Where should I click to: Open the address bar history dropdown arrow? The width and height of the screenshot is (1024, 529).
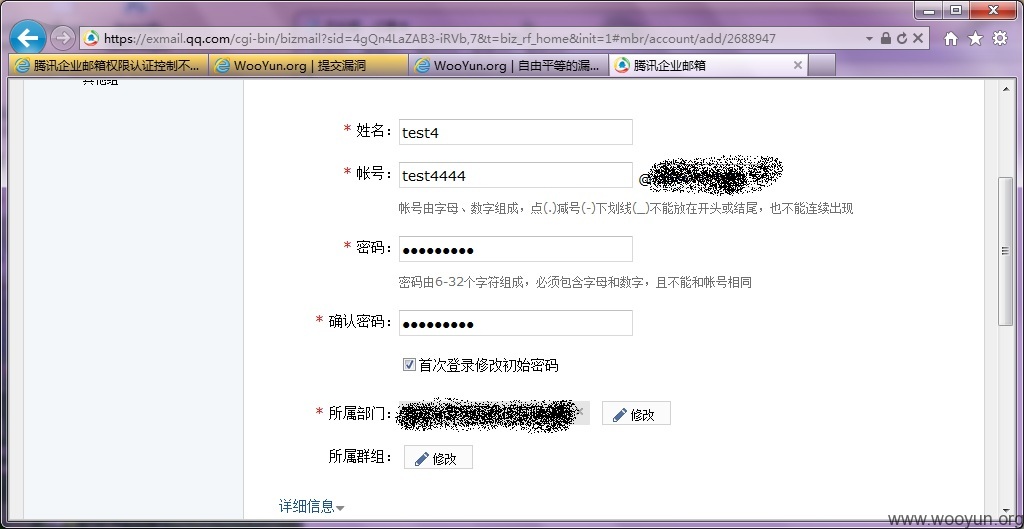[869, 39]
